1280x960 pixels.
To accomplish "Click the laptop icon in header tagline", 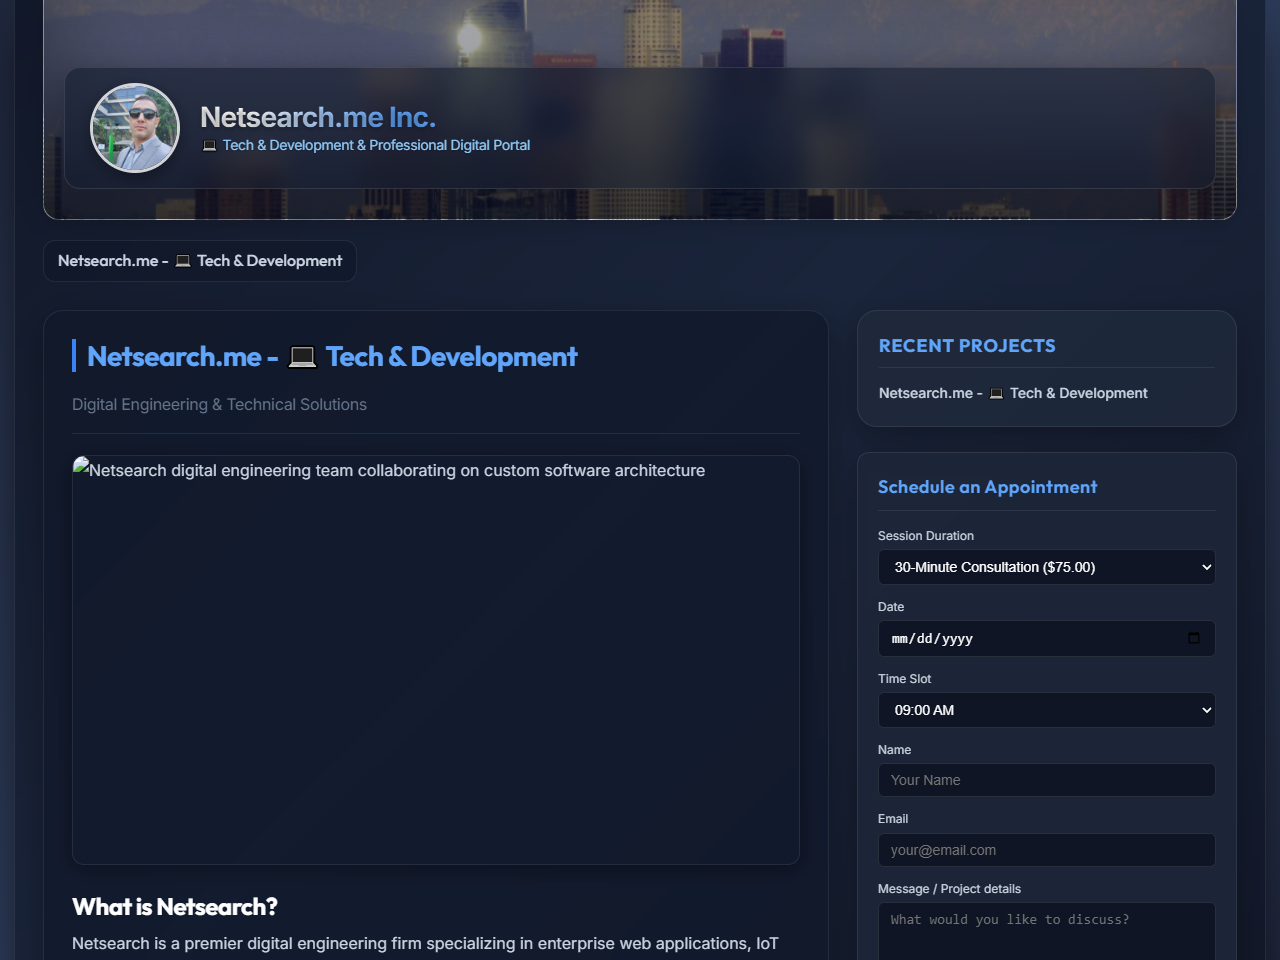I will tap(209, 146).
